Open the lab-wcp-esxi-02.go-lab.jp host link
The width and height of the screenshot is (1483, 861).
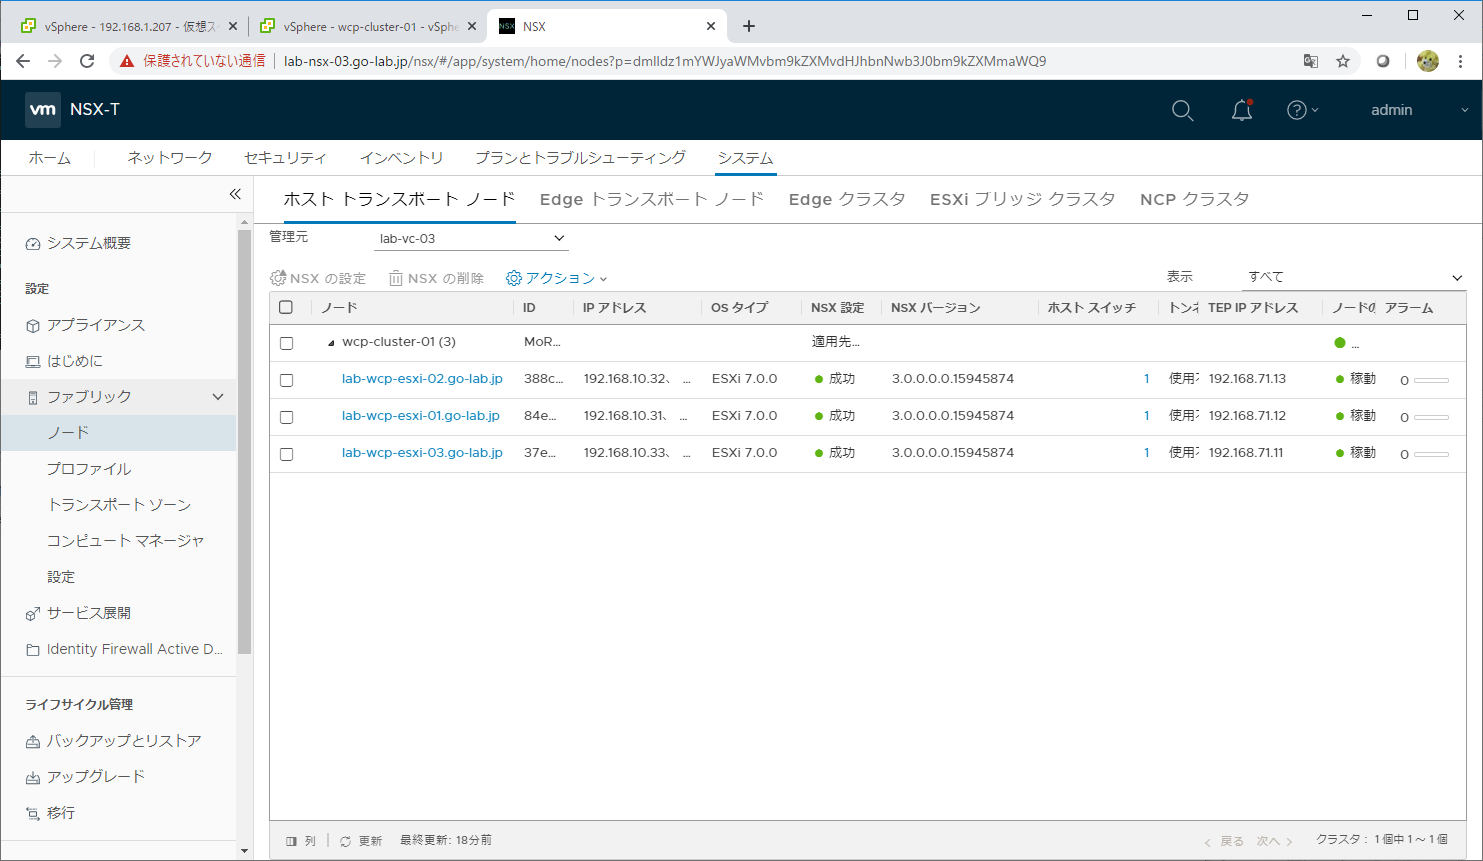pyautogui.click(x=422, y=379)
